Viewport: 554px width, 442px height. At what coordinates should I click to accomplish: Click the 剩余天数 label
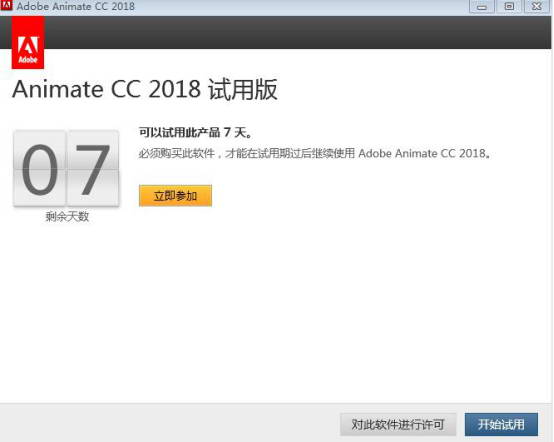tap(67, 216)
